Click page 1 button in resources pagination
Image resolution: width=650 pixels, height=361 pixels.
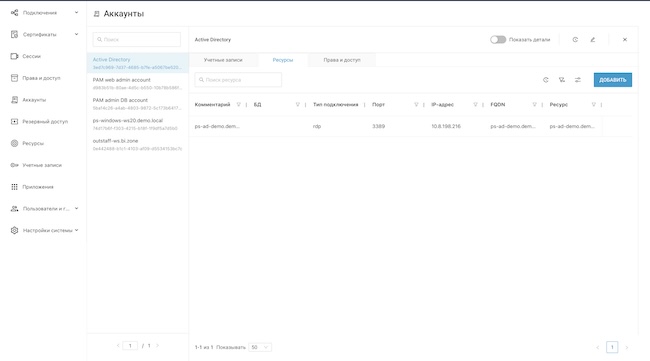coord(612,347)
